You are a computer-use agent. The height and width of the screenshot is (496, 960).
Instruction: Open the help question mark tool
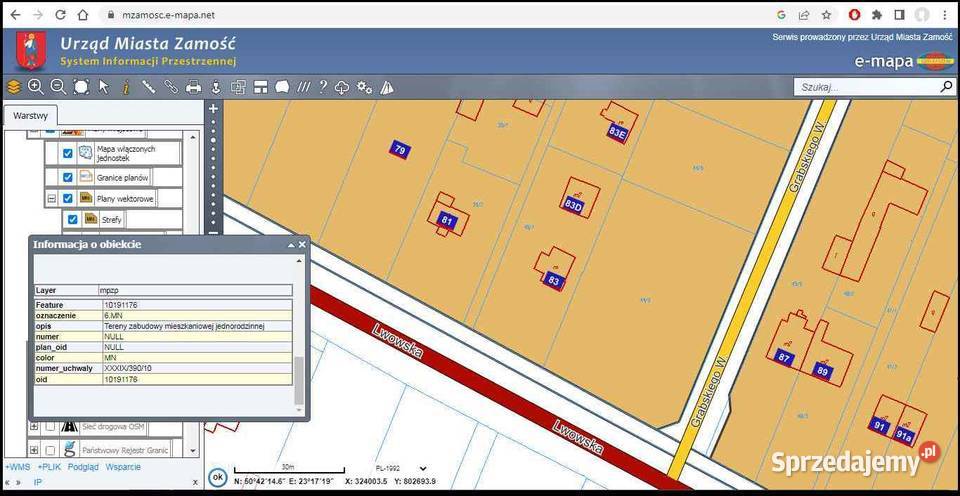point(323,88)
